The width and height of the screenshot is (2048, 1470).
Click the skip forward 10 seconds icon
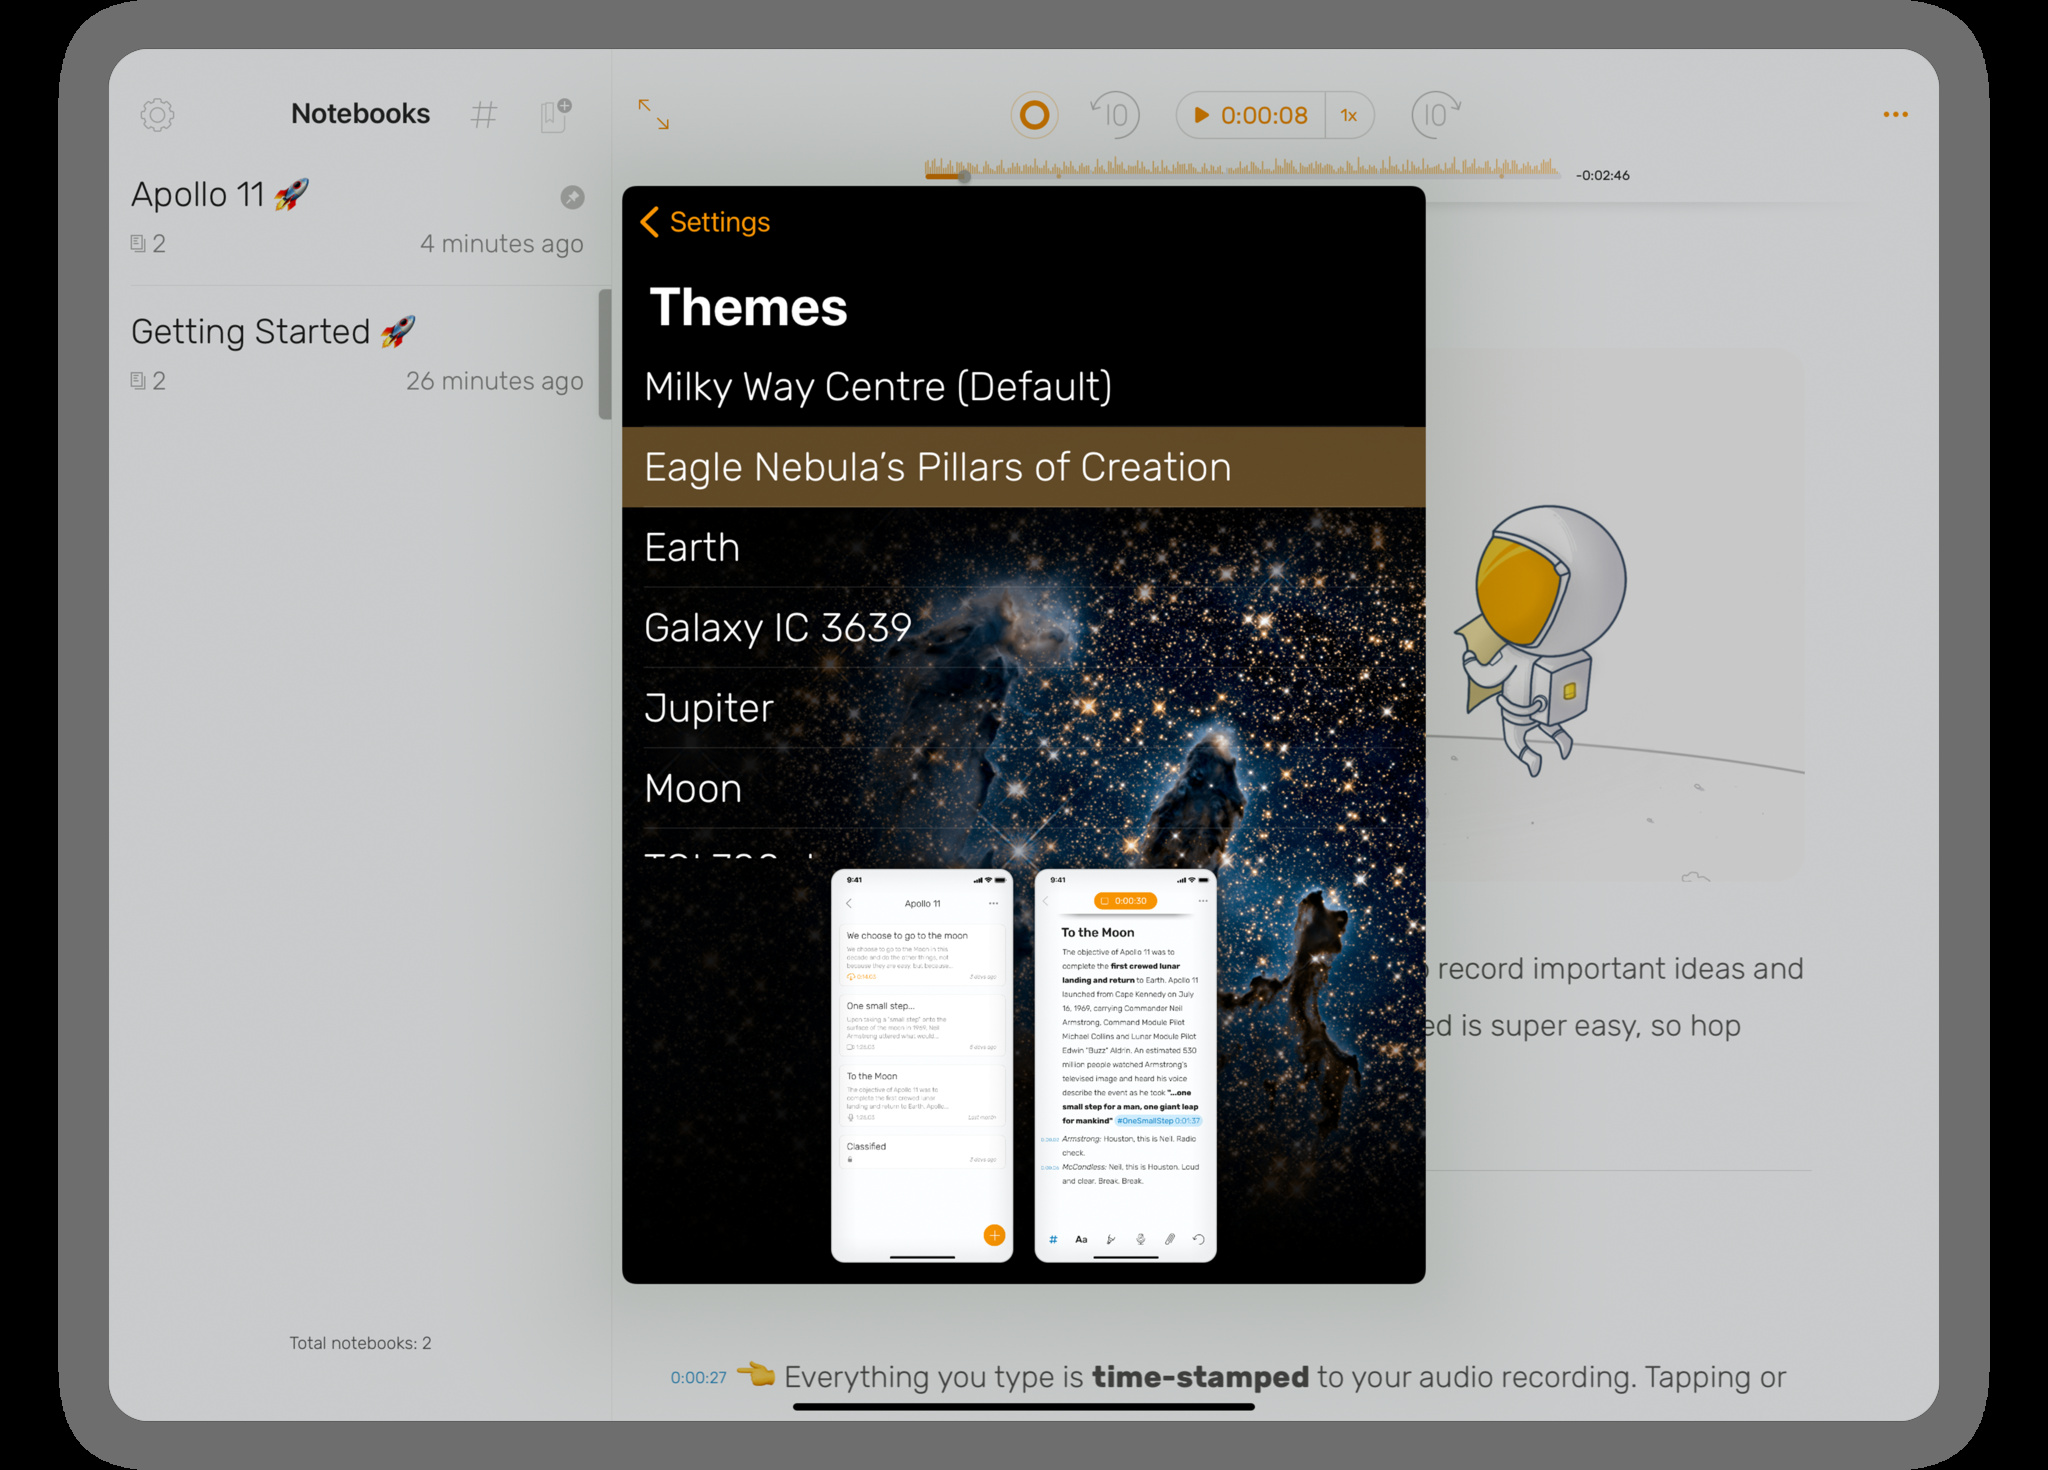coord(1434,115)
